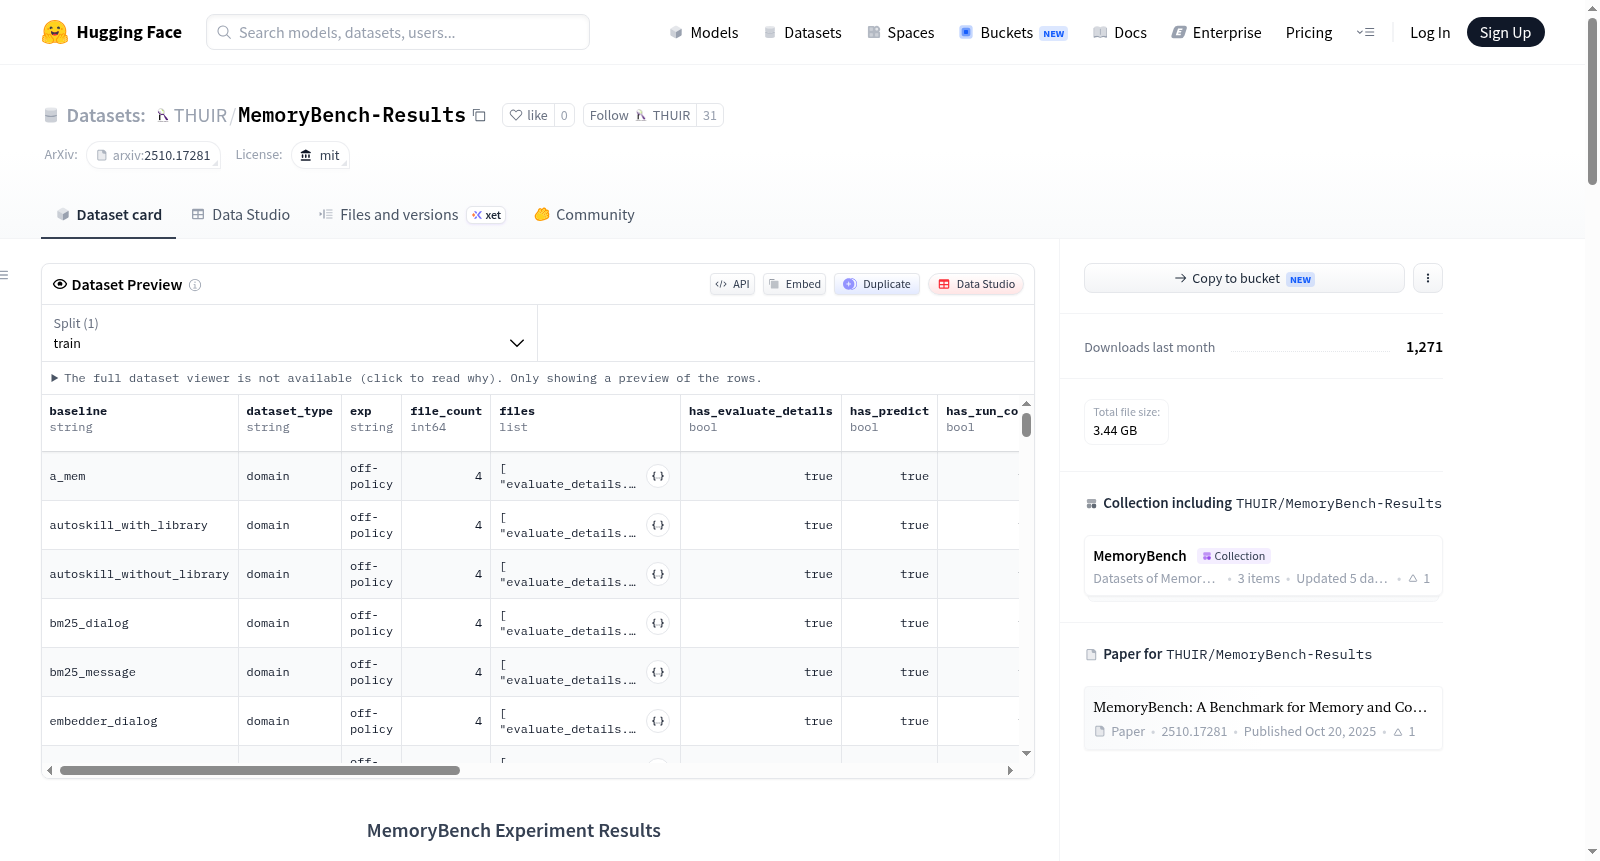Click the mit license tag

pos(320,155)
